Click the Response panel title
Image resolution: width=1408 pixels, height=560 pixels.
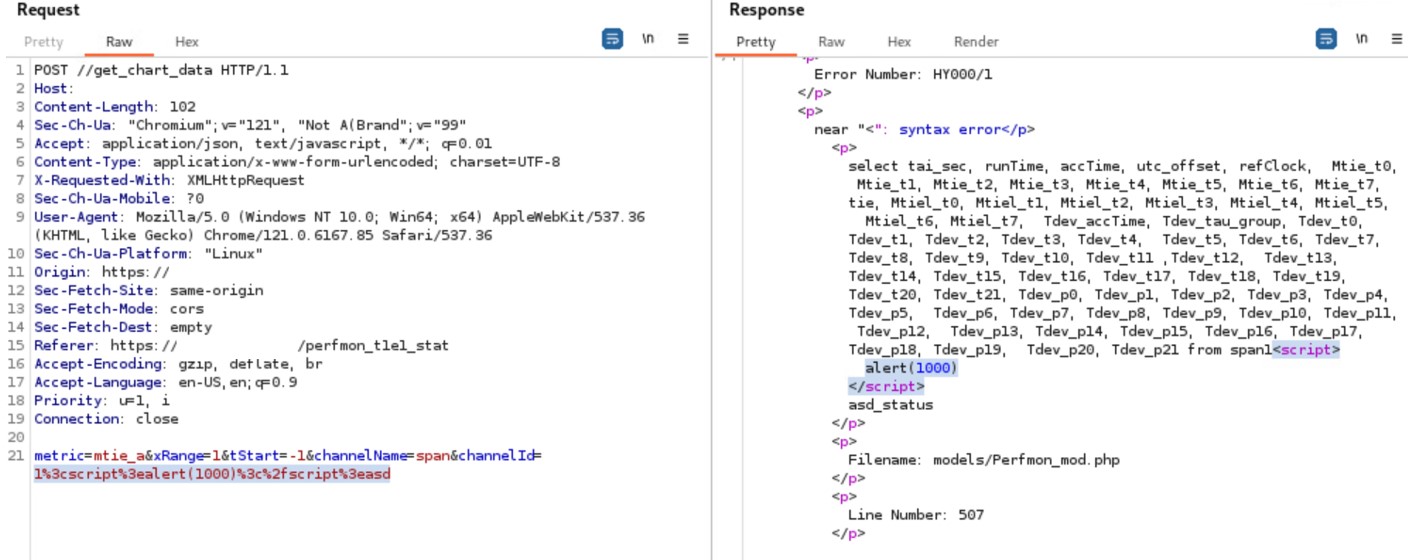click(x=766, y=10)
